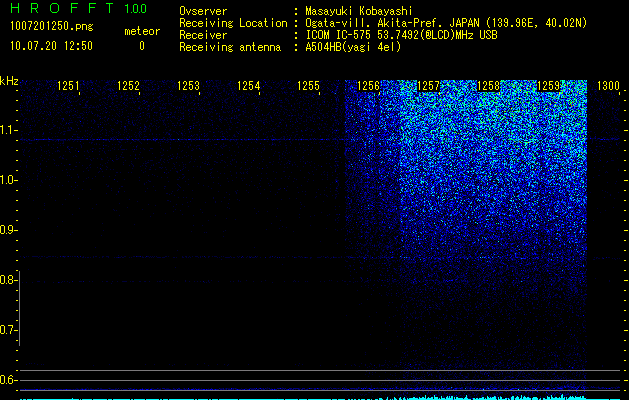629x400 pixels.
Task: Click the 1255 time marker
Action: point(308,86)
